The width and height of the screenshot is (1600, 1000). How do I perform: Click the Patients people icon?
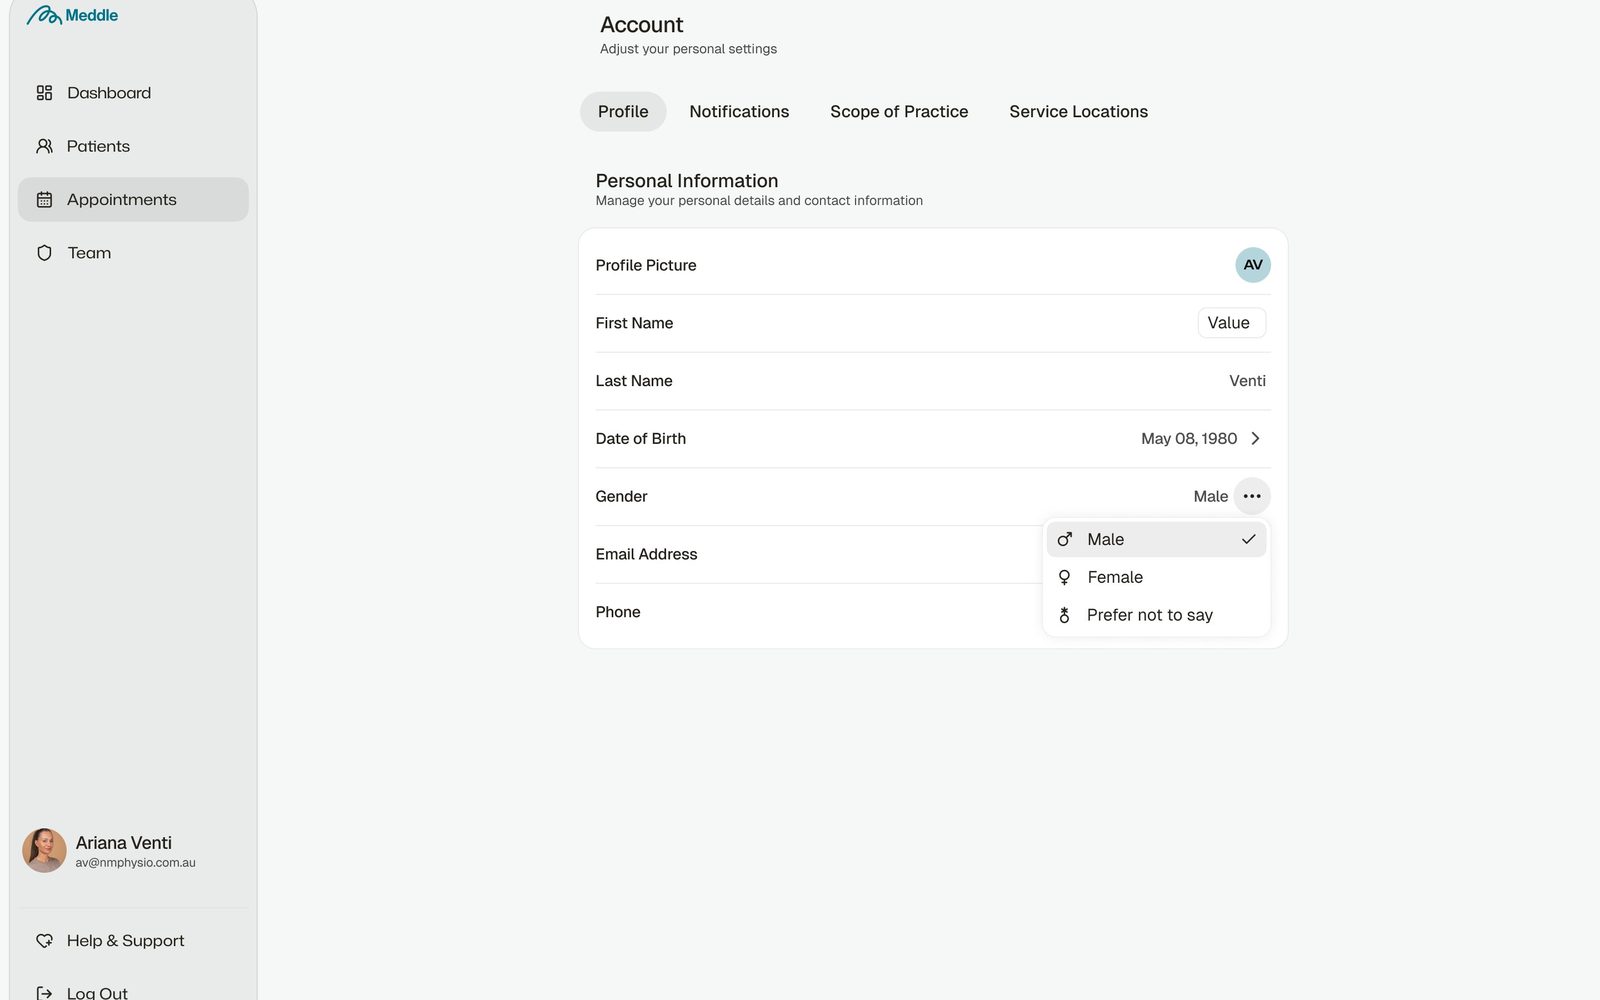(x=44, y=146)
